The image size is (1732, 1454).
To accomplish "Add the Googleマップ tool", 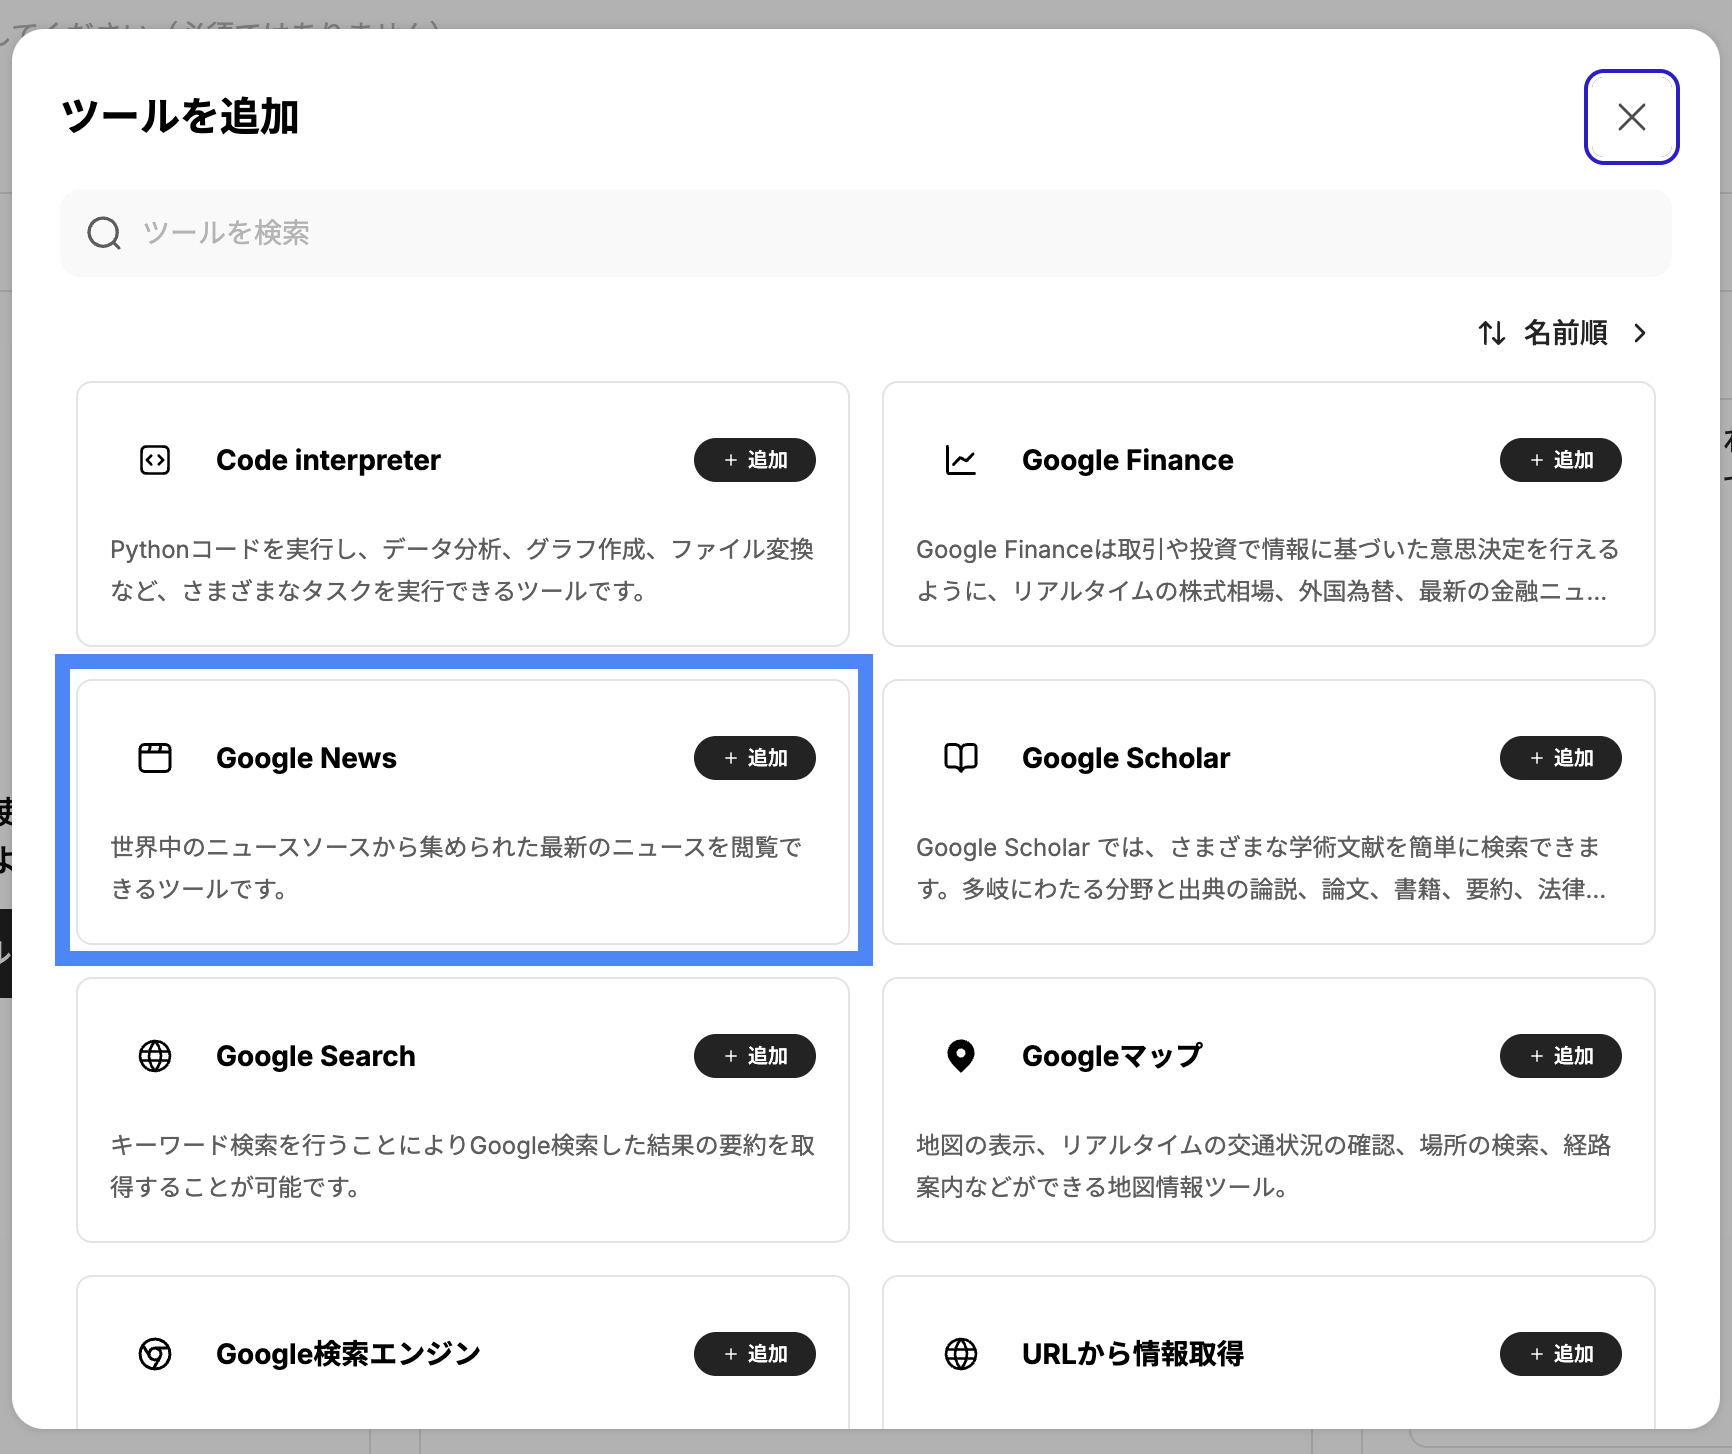I will pyautogui.click(x=1560, y=1056).
